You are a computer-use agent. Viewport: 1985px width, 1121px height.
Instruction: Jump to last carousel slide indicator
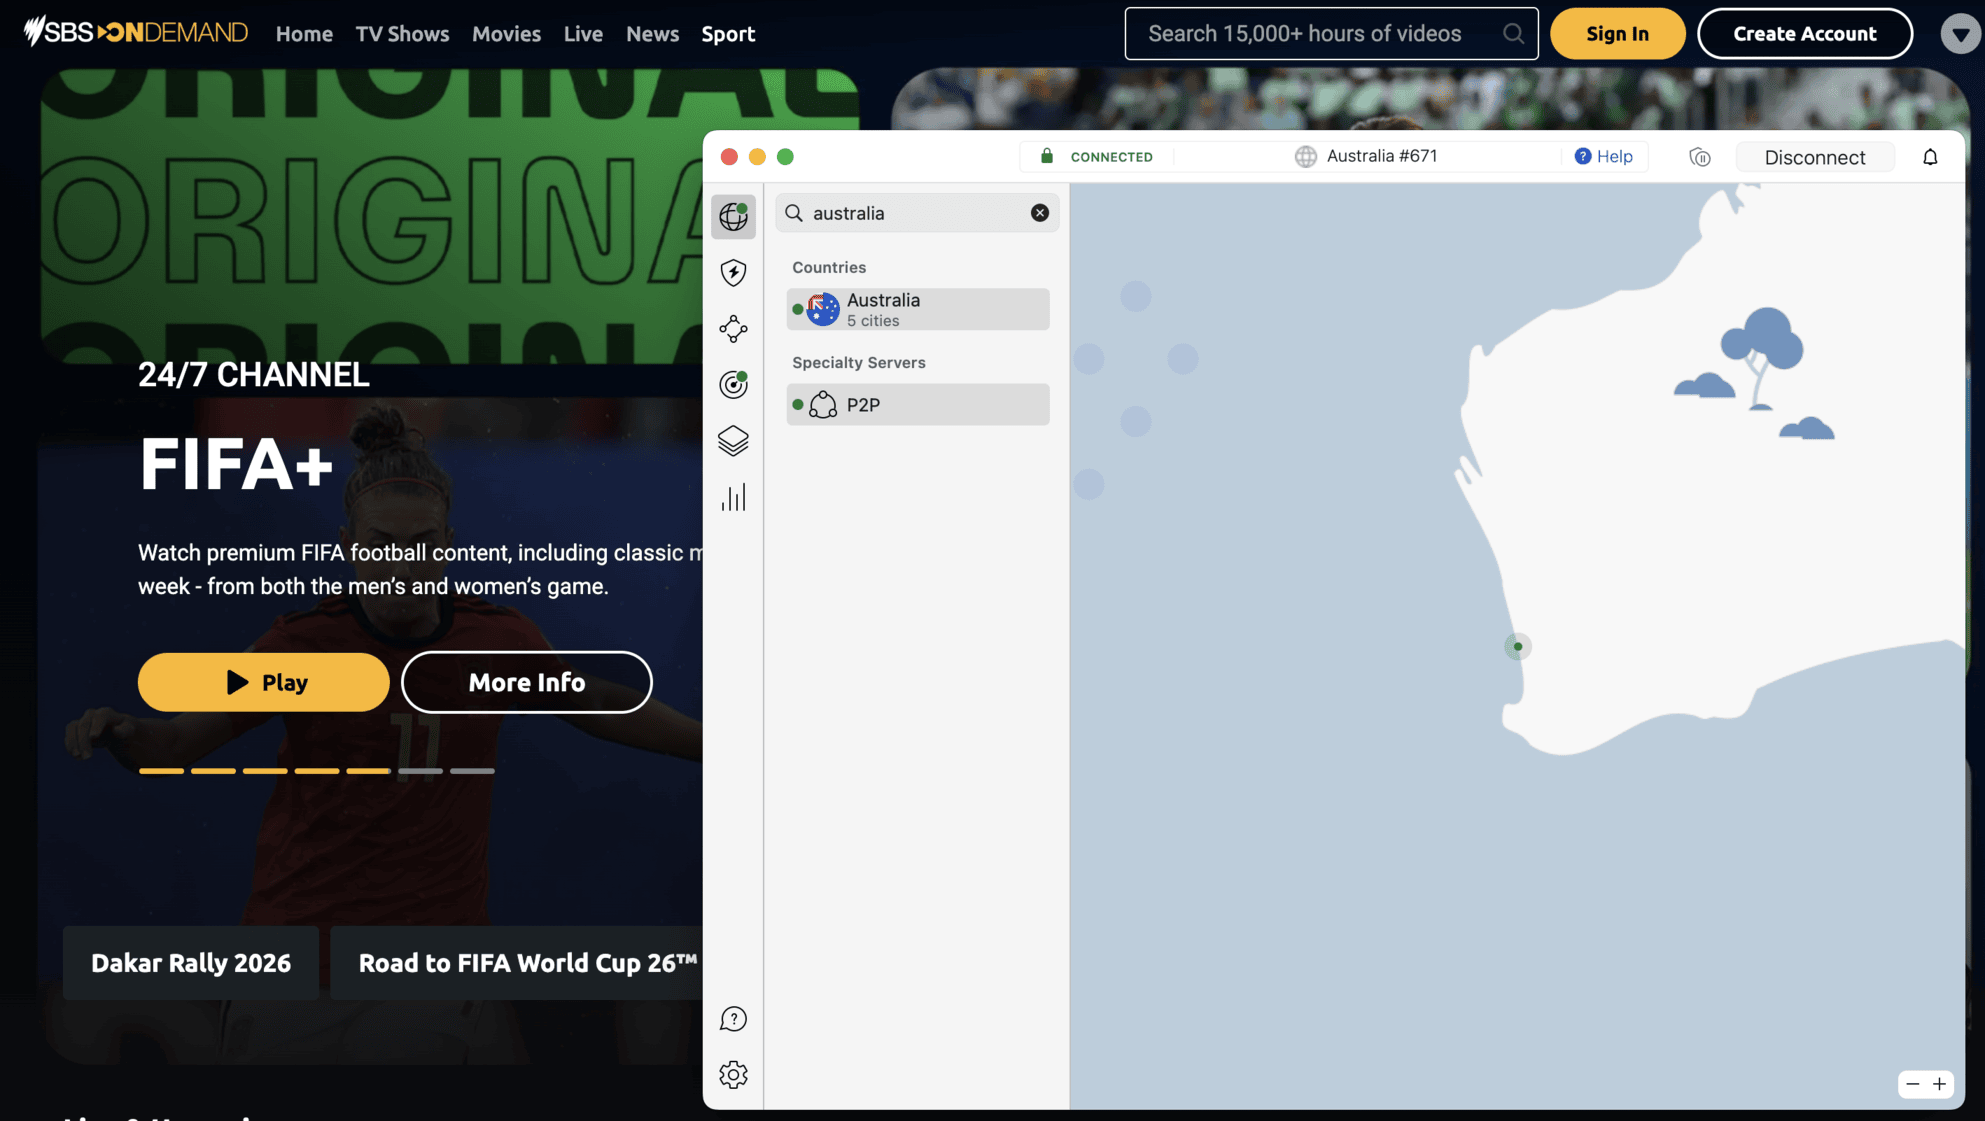[472, 771]
